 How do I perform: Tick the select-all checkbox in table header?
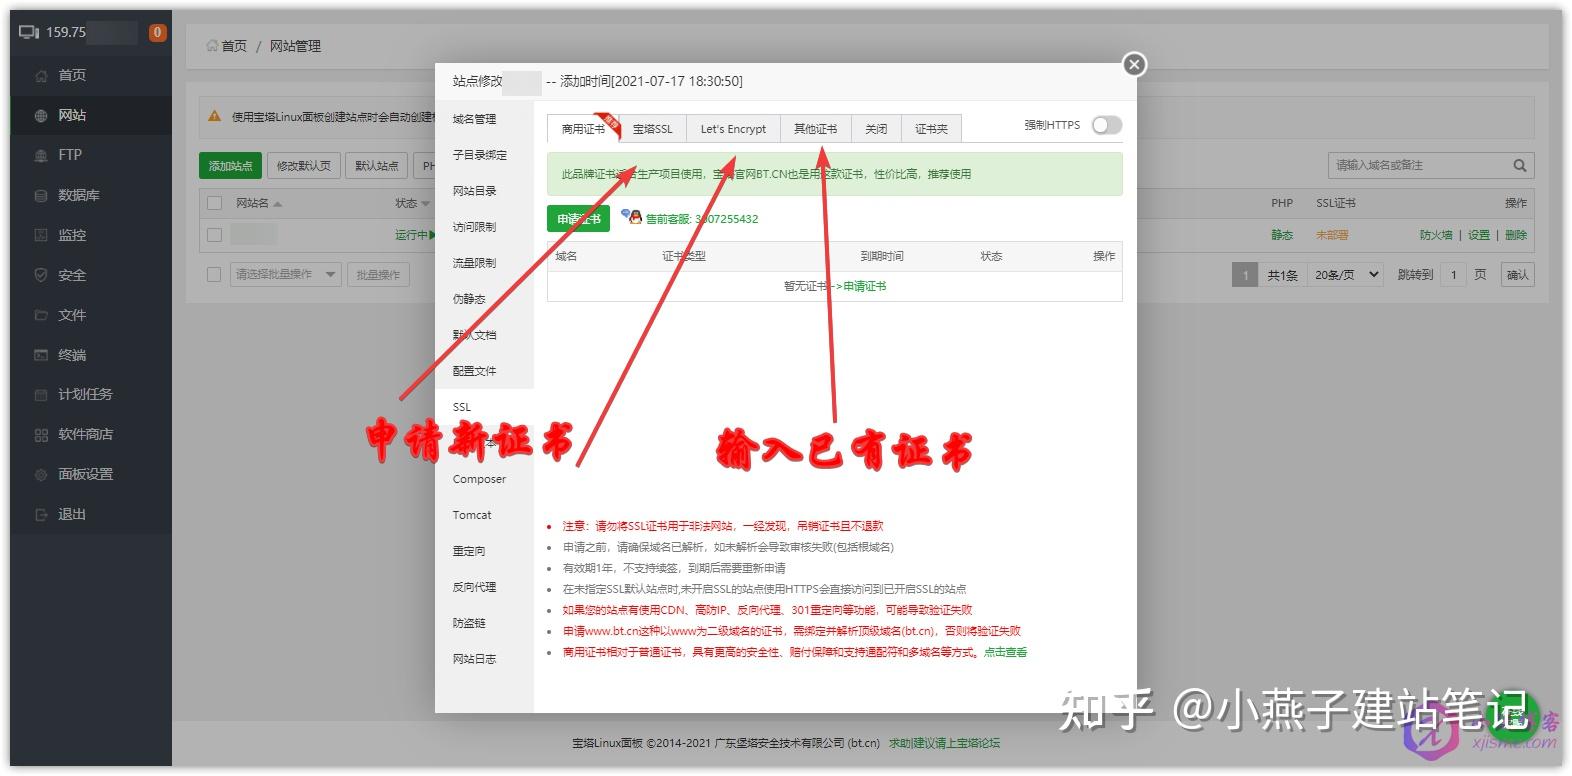(214, 203)
